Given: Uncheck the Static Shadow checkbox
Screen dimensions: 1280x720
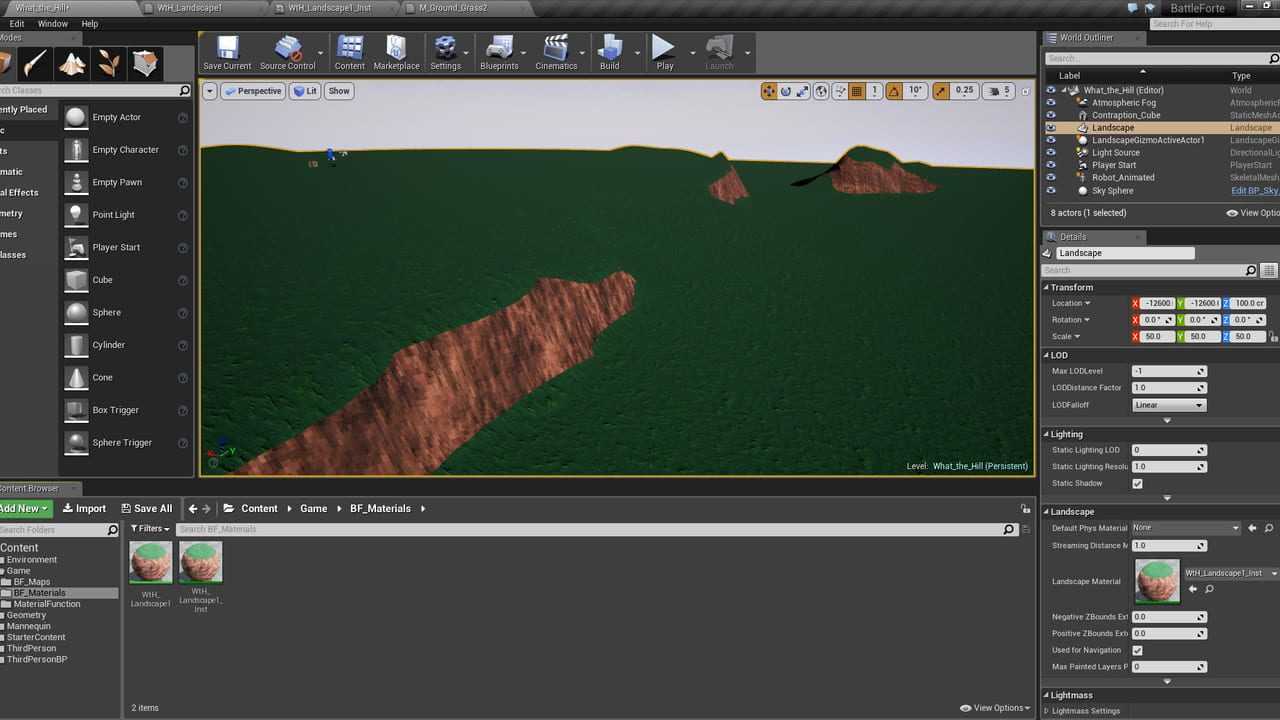Looking at the screenshot, I should (x=1137, y=484).
